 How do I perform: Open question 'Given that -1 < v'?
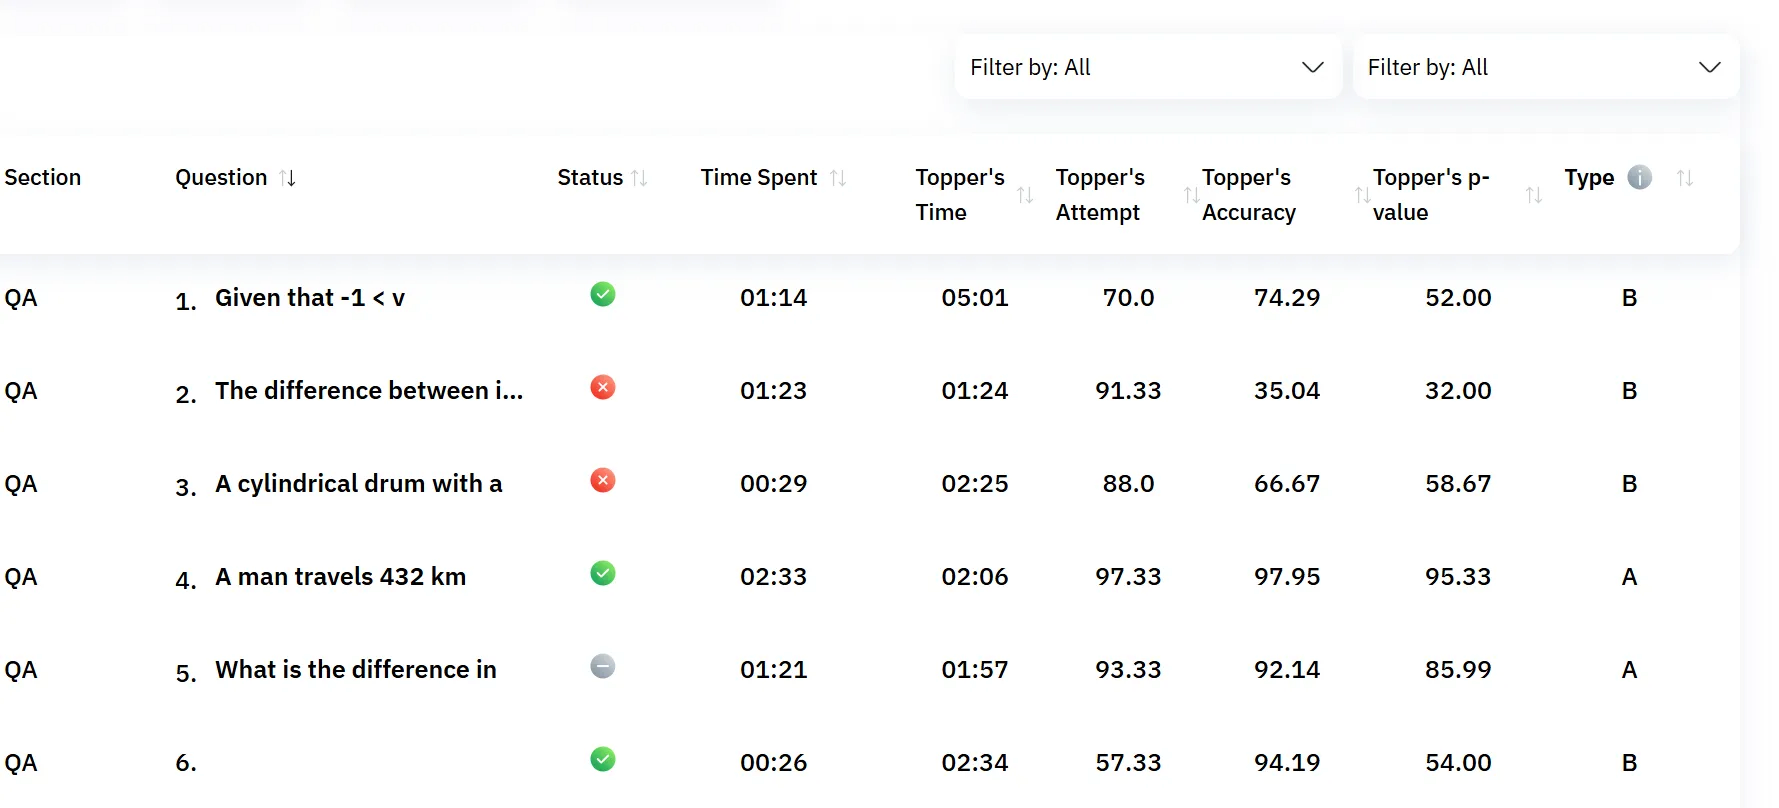(310, 298)
